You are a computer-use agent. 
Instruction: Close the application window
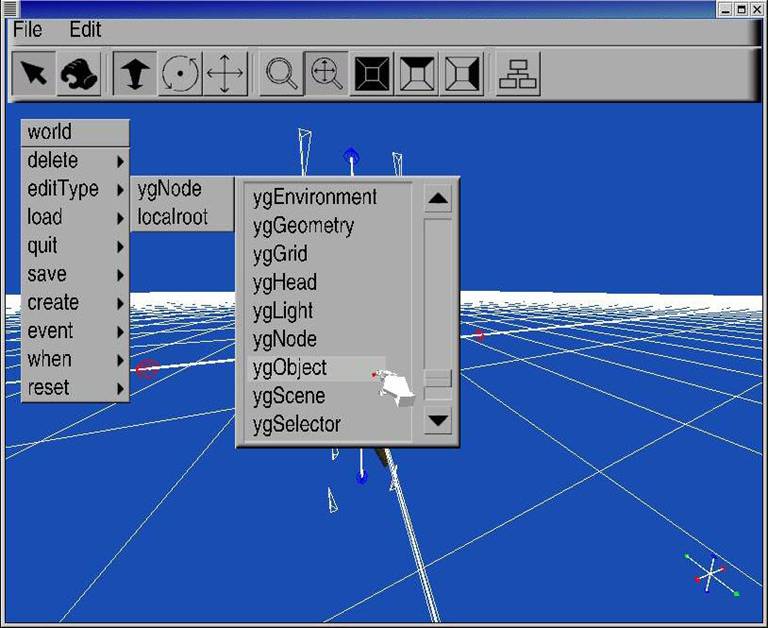tap(757, 9)
